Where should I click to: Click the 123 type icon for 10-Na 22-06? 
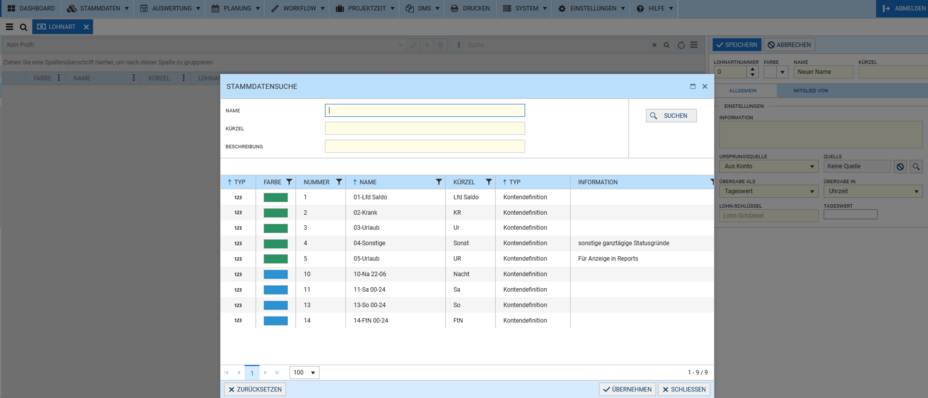[x=237, y=274]
